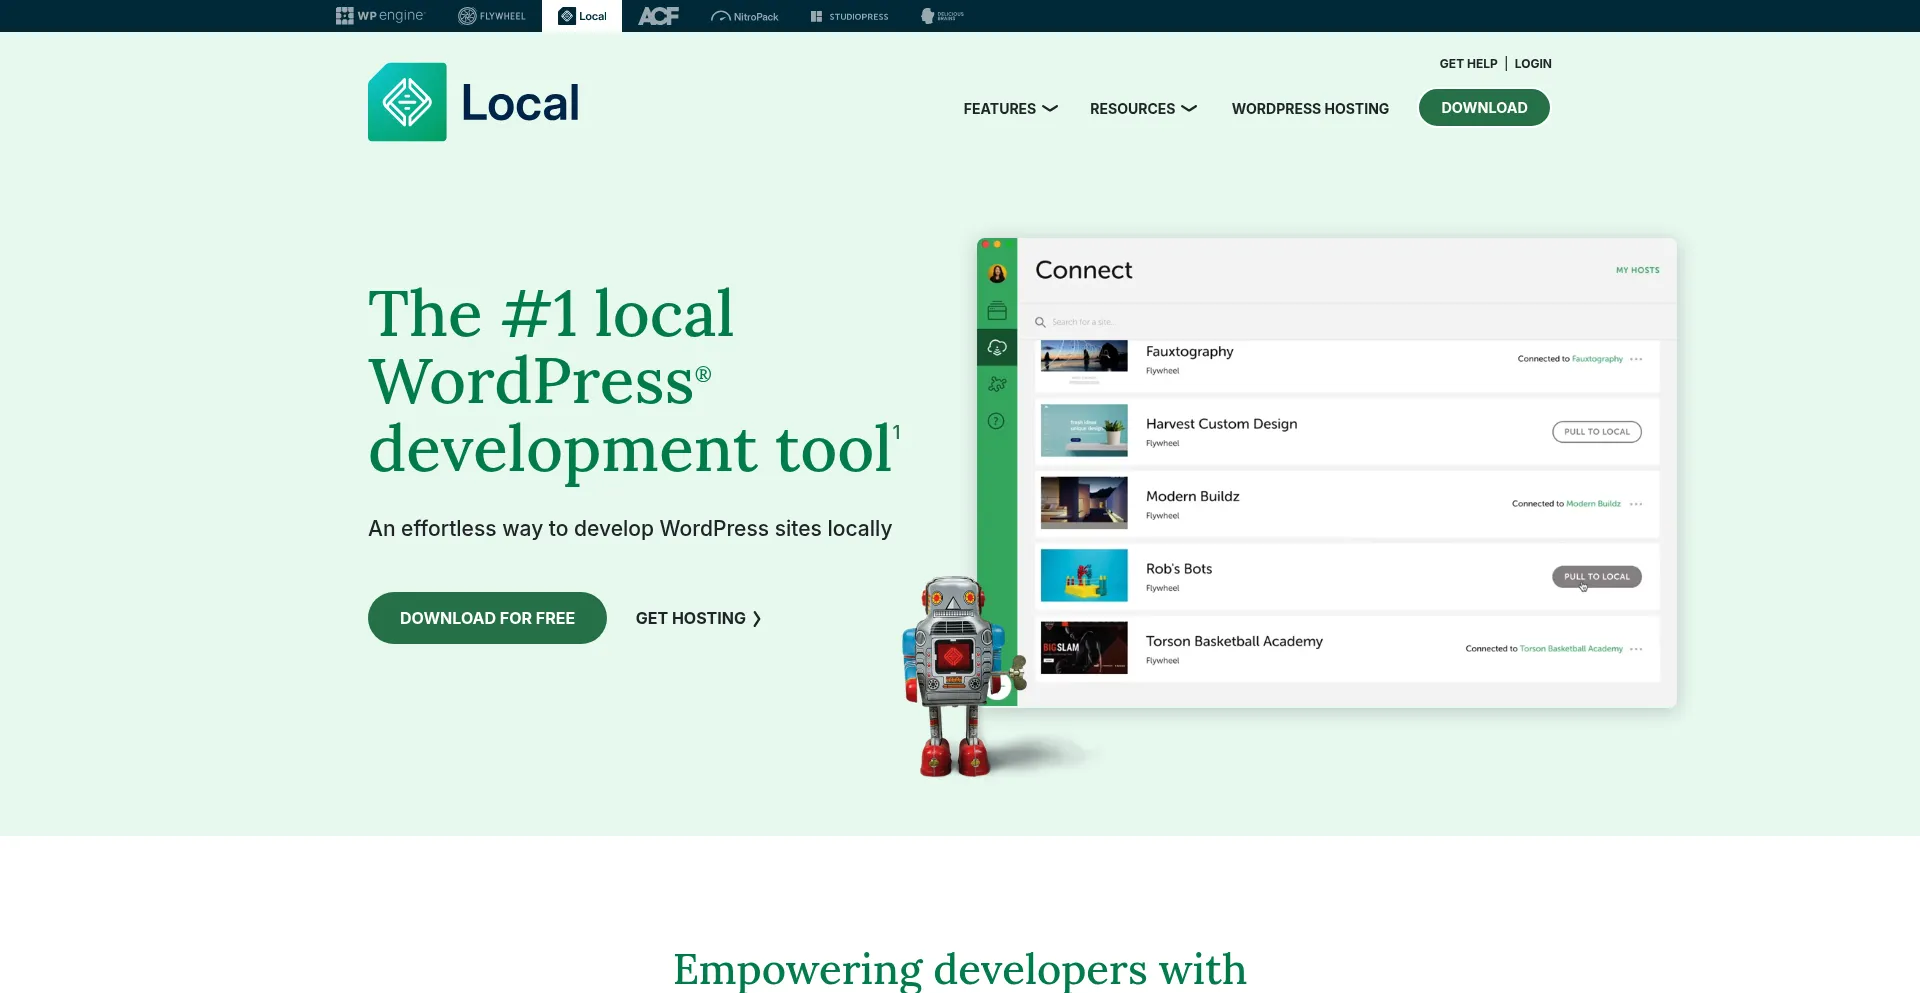1920x993 pixels.
Task: Select the Harvest Custom Design thumbnail
Action: pyautogui.click(x=1084, y=430)
